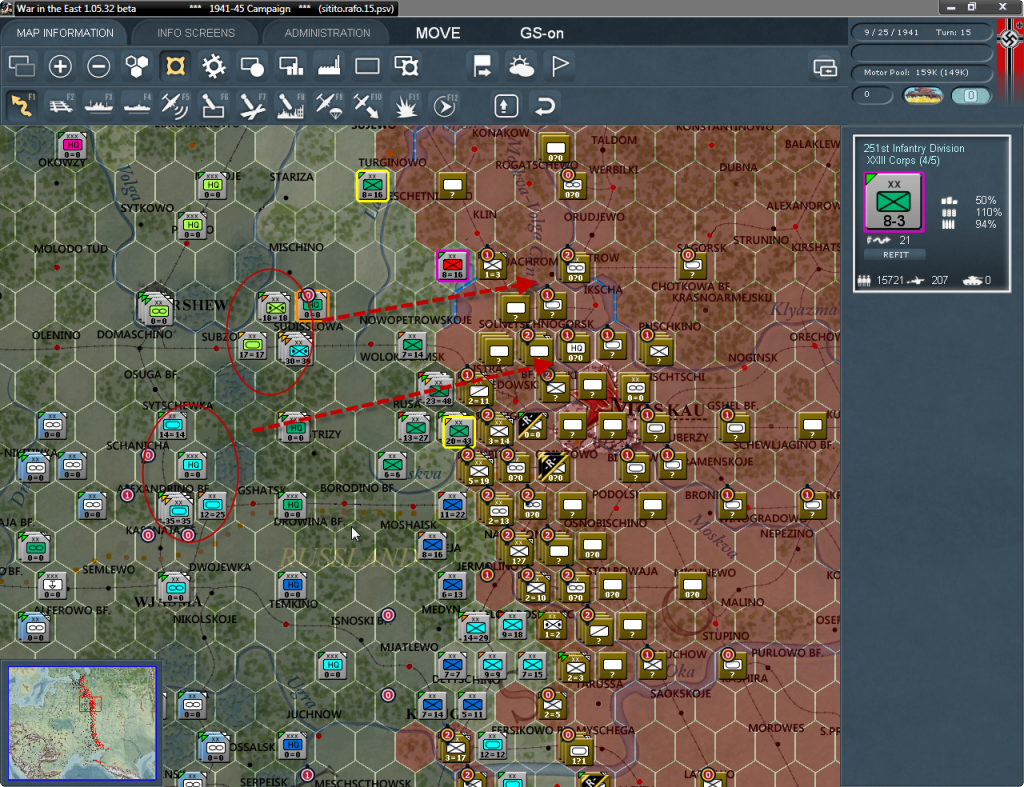The height and width of the screenshot is (787, 1024).
Task: Click the 15721 men count in unit panel
Action: pyautogui.click(x=889, y=280)
